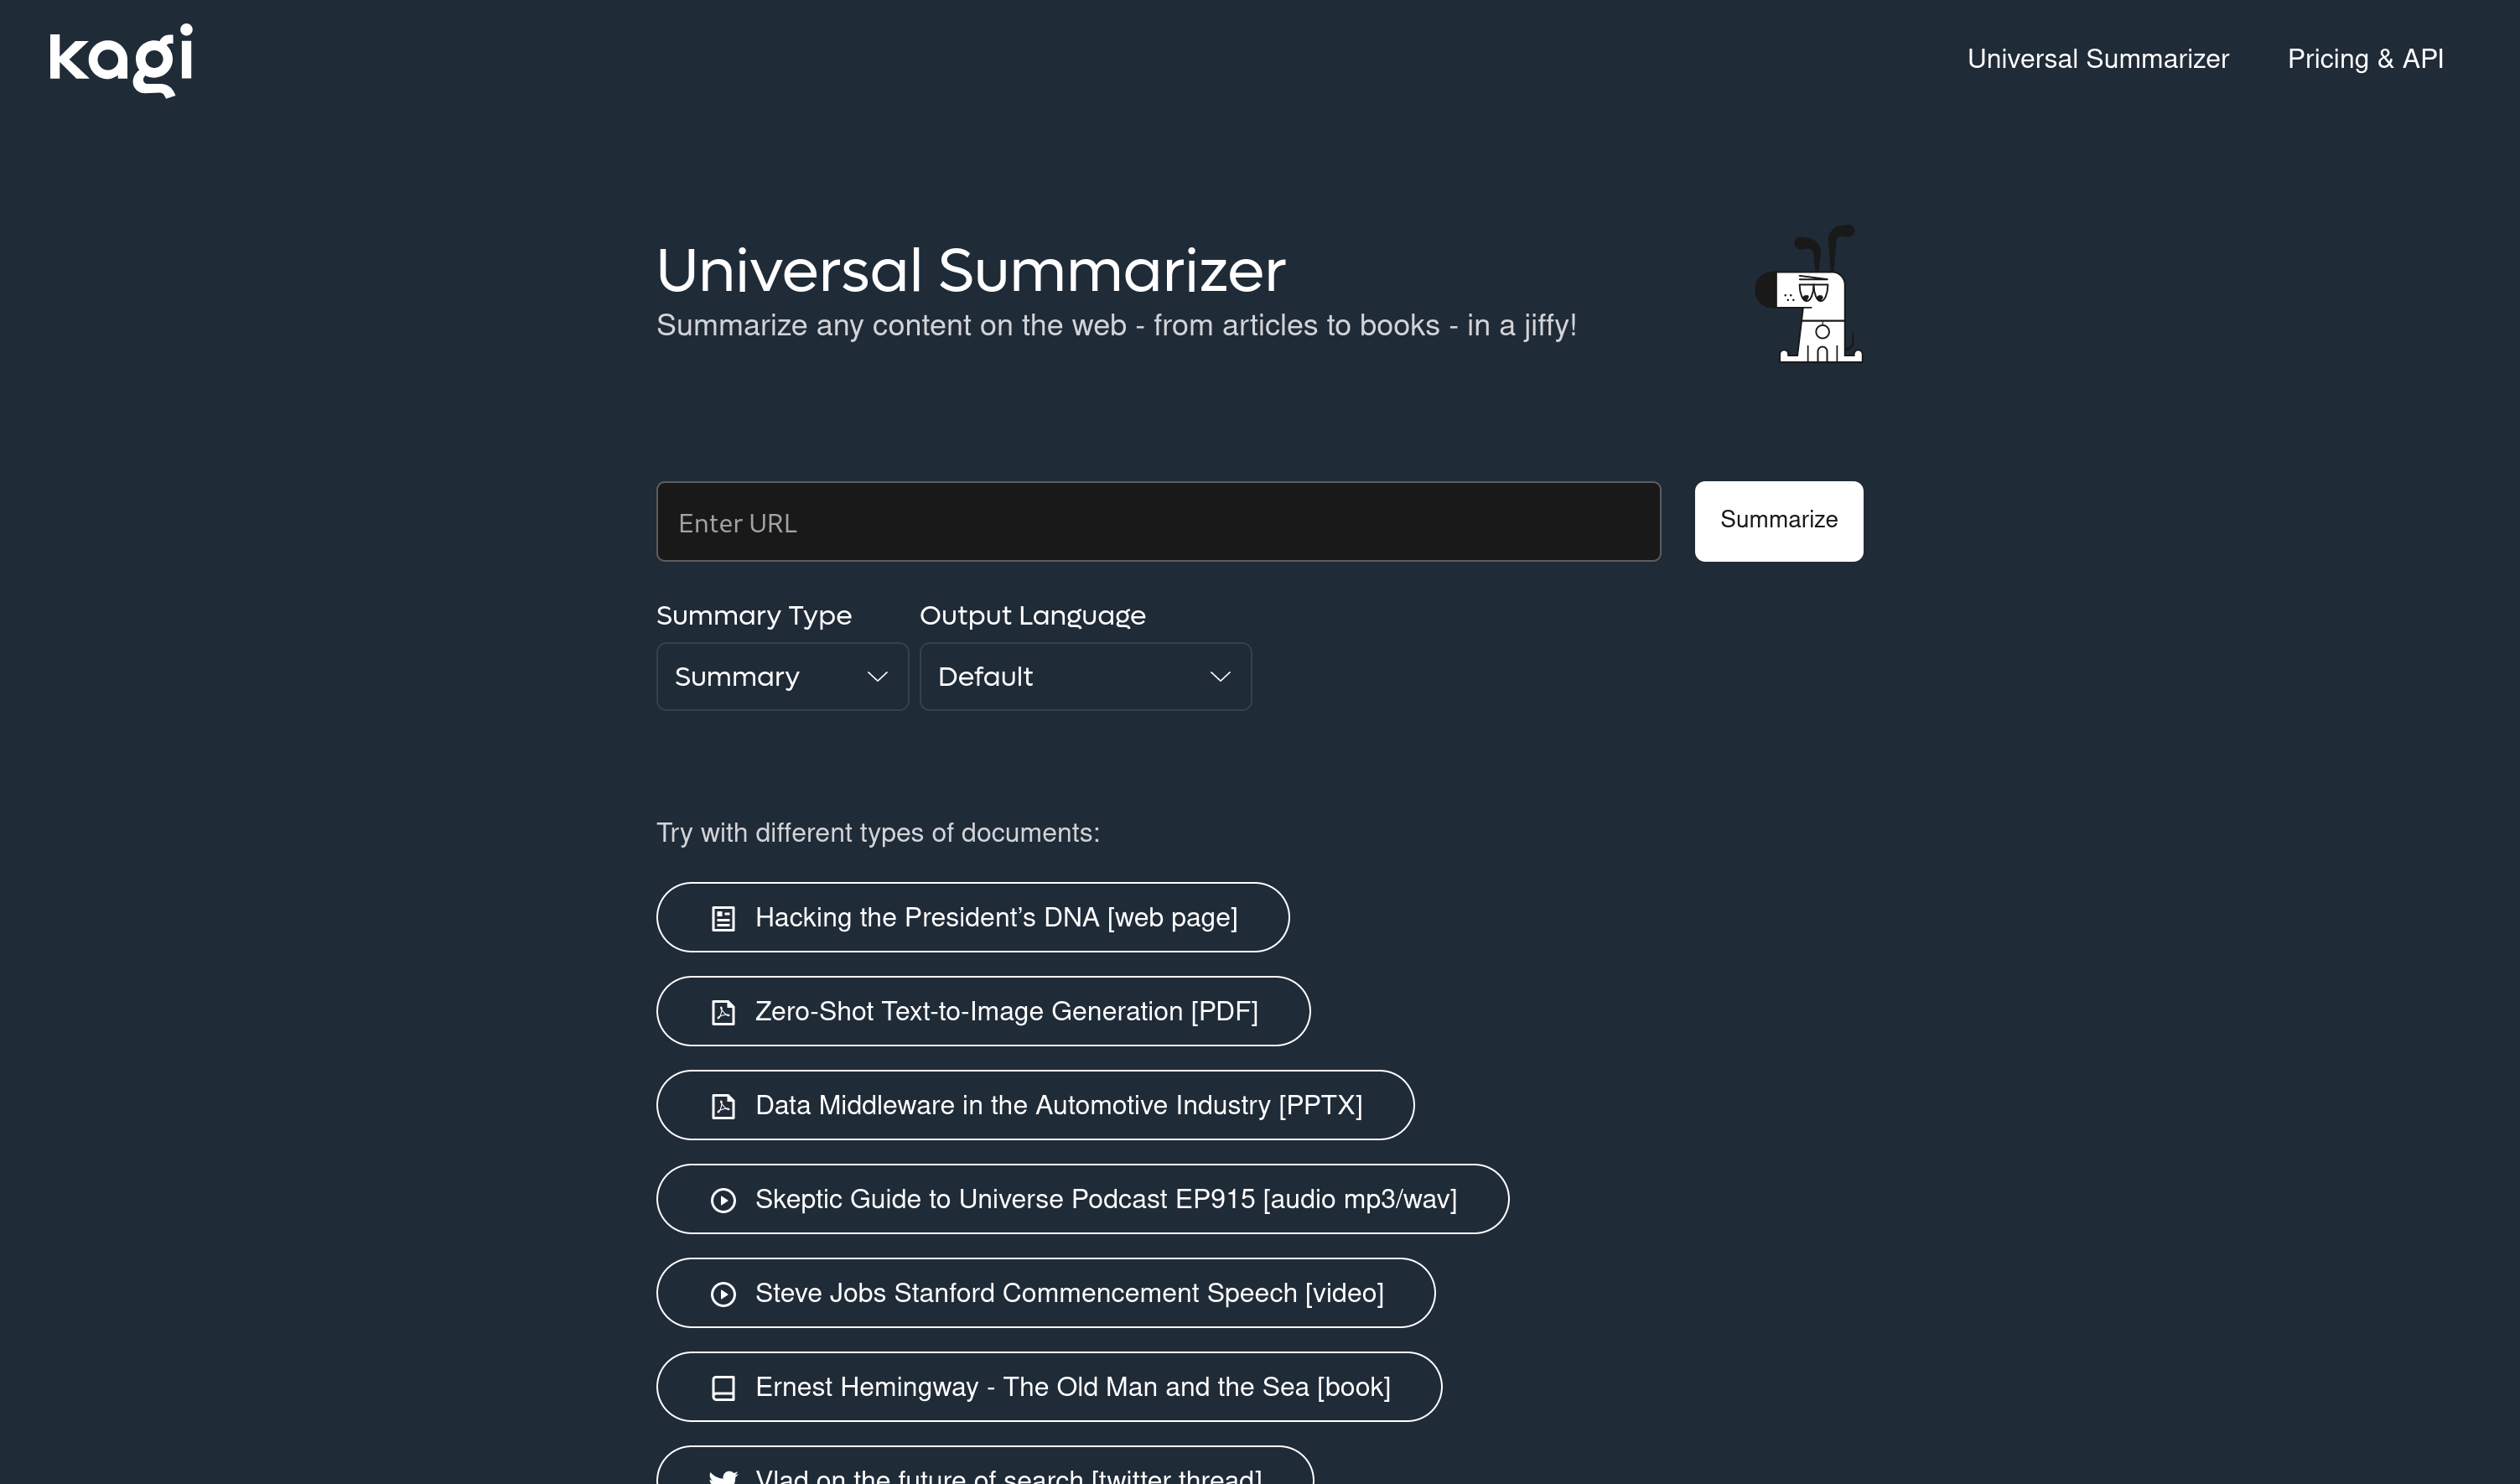Screen dimensions: 2520x1484
Task: Click the Universal Summarizer nav item
Action: [2098, 59]
